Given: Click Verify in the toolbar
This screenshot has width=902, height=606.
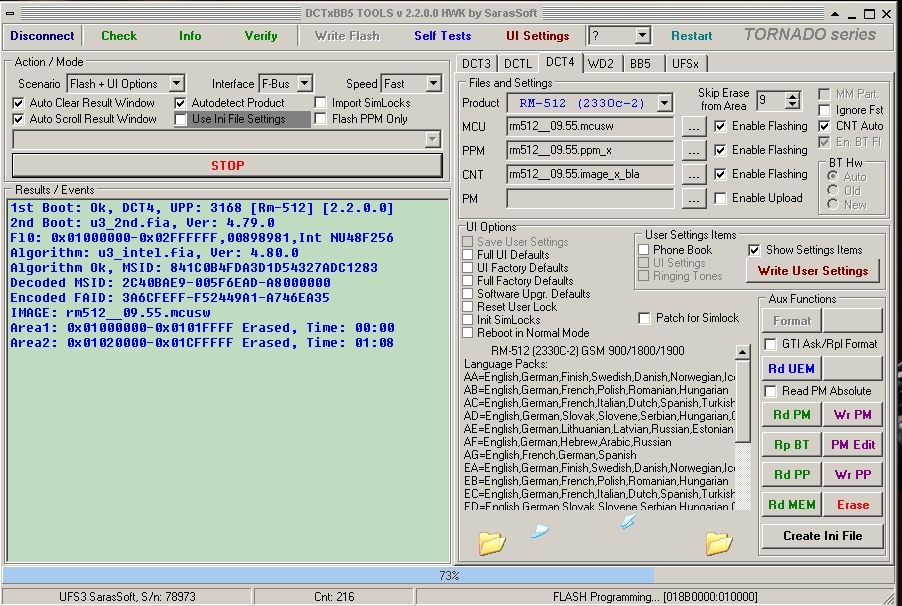Looking at the screenshot, I should click(x=261, y=36).
